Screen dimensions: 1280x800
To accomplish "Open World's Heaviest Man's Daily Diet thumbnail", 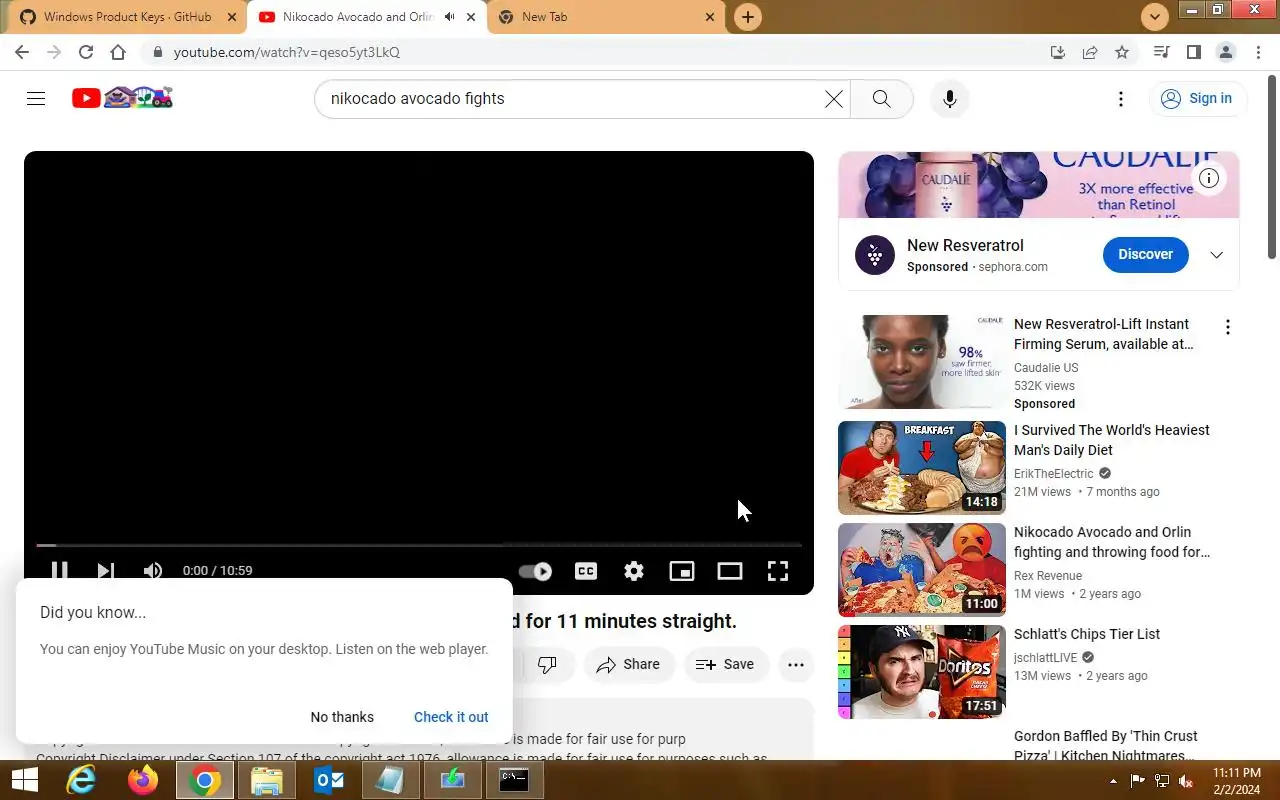I will coord(922,468).
